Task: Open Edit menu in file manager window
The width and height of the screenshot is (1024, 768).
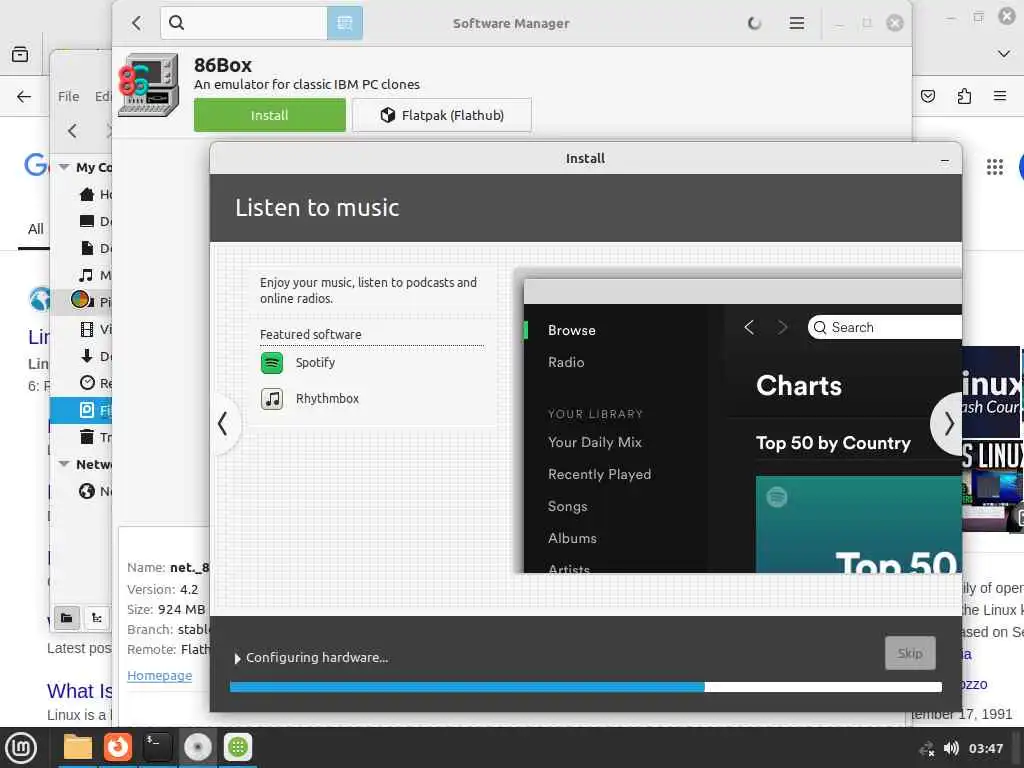Action: click(x=103, y=97)
